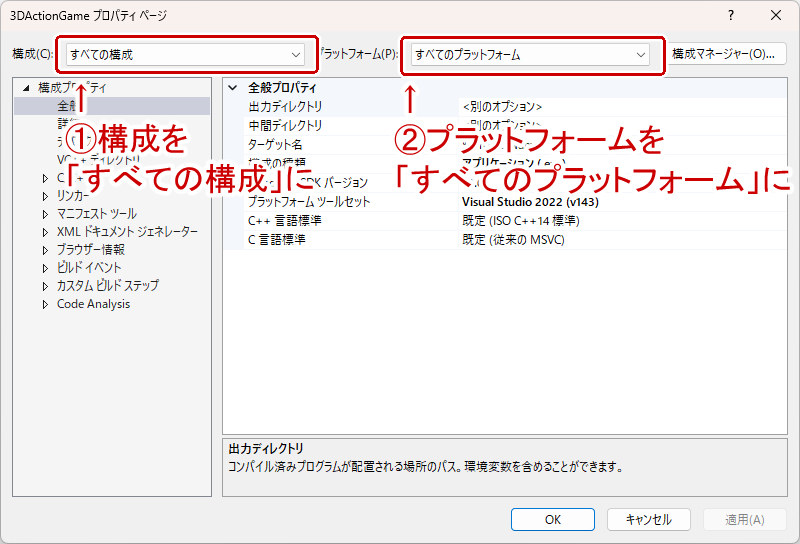Select カスタム ビルド ステップ in the tree

[107, 286]
